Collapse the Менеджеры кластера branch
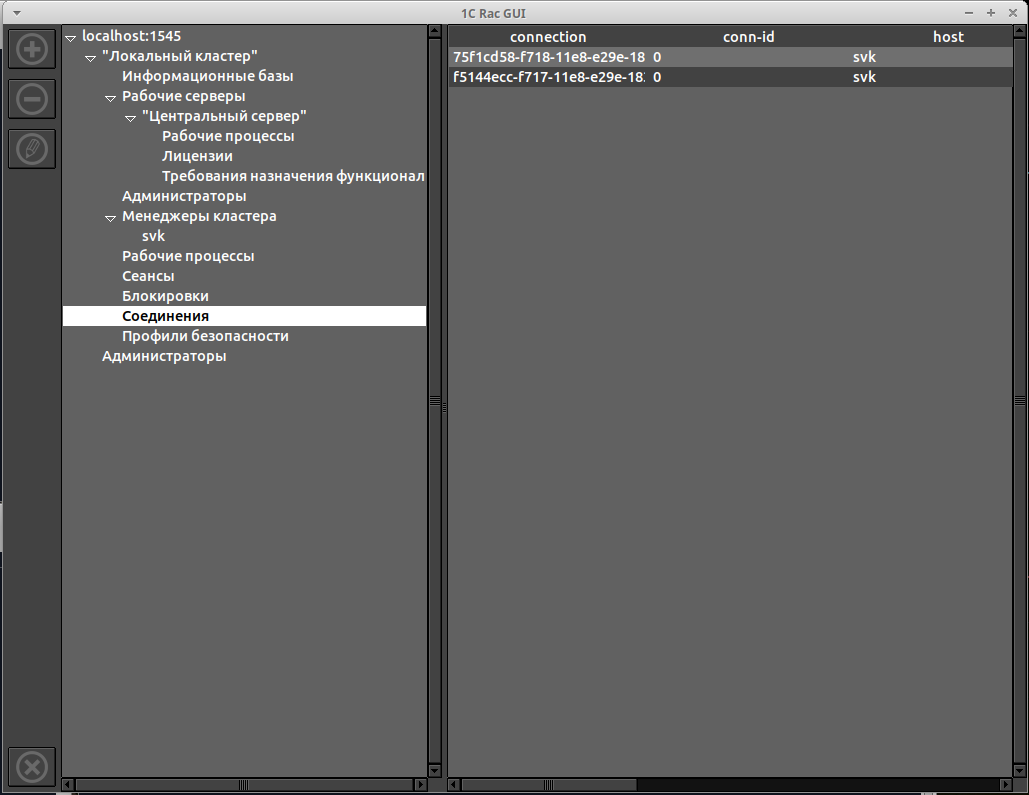The height and width of the screenshot is (795, 1029). coord(110,217)
